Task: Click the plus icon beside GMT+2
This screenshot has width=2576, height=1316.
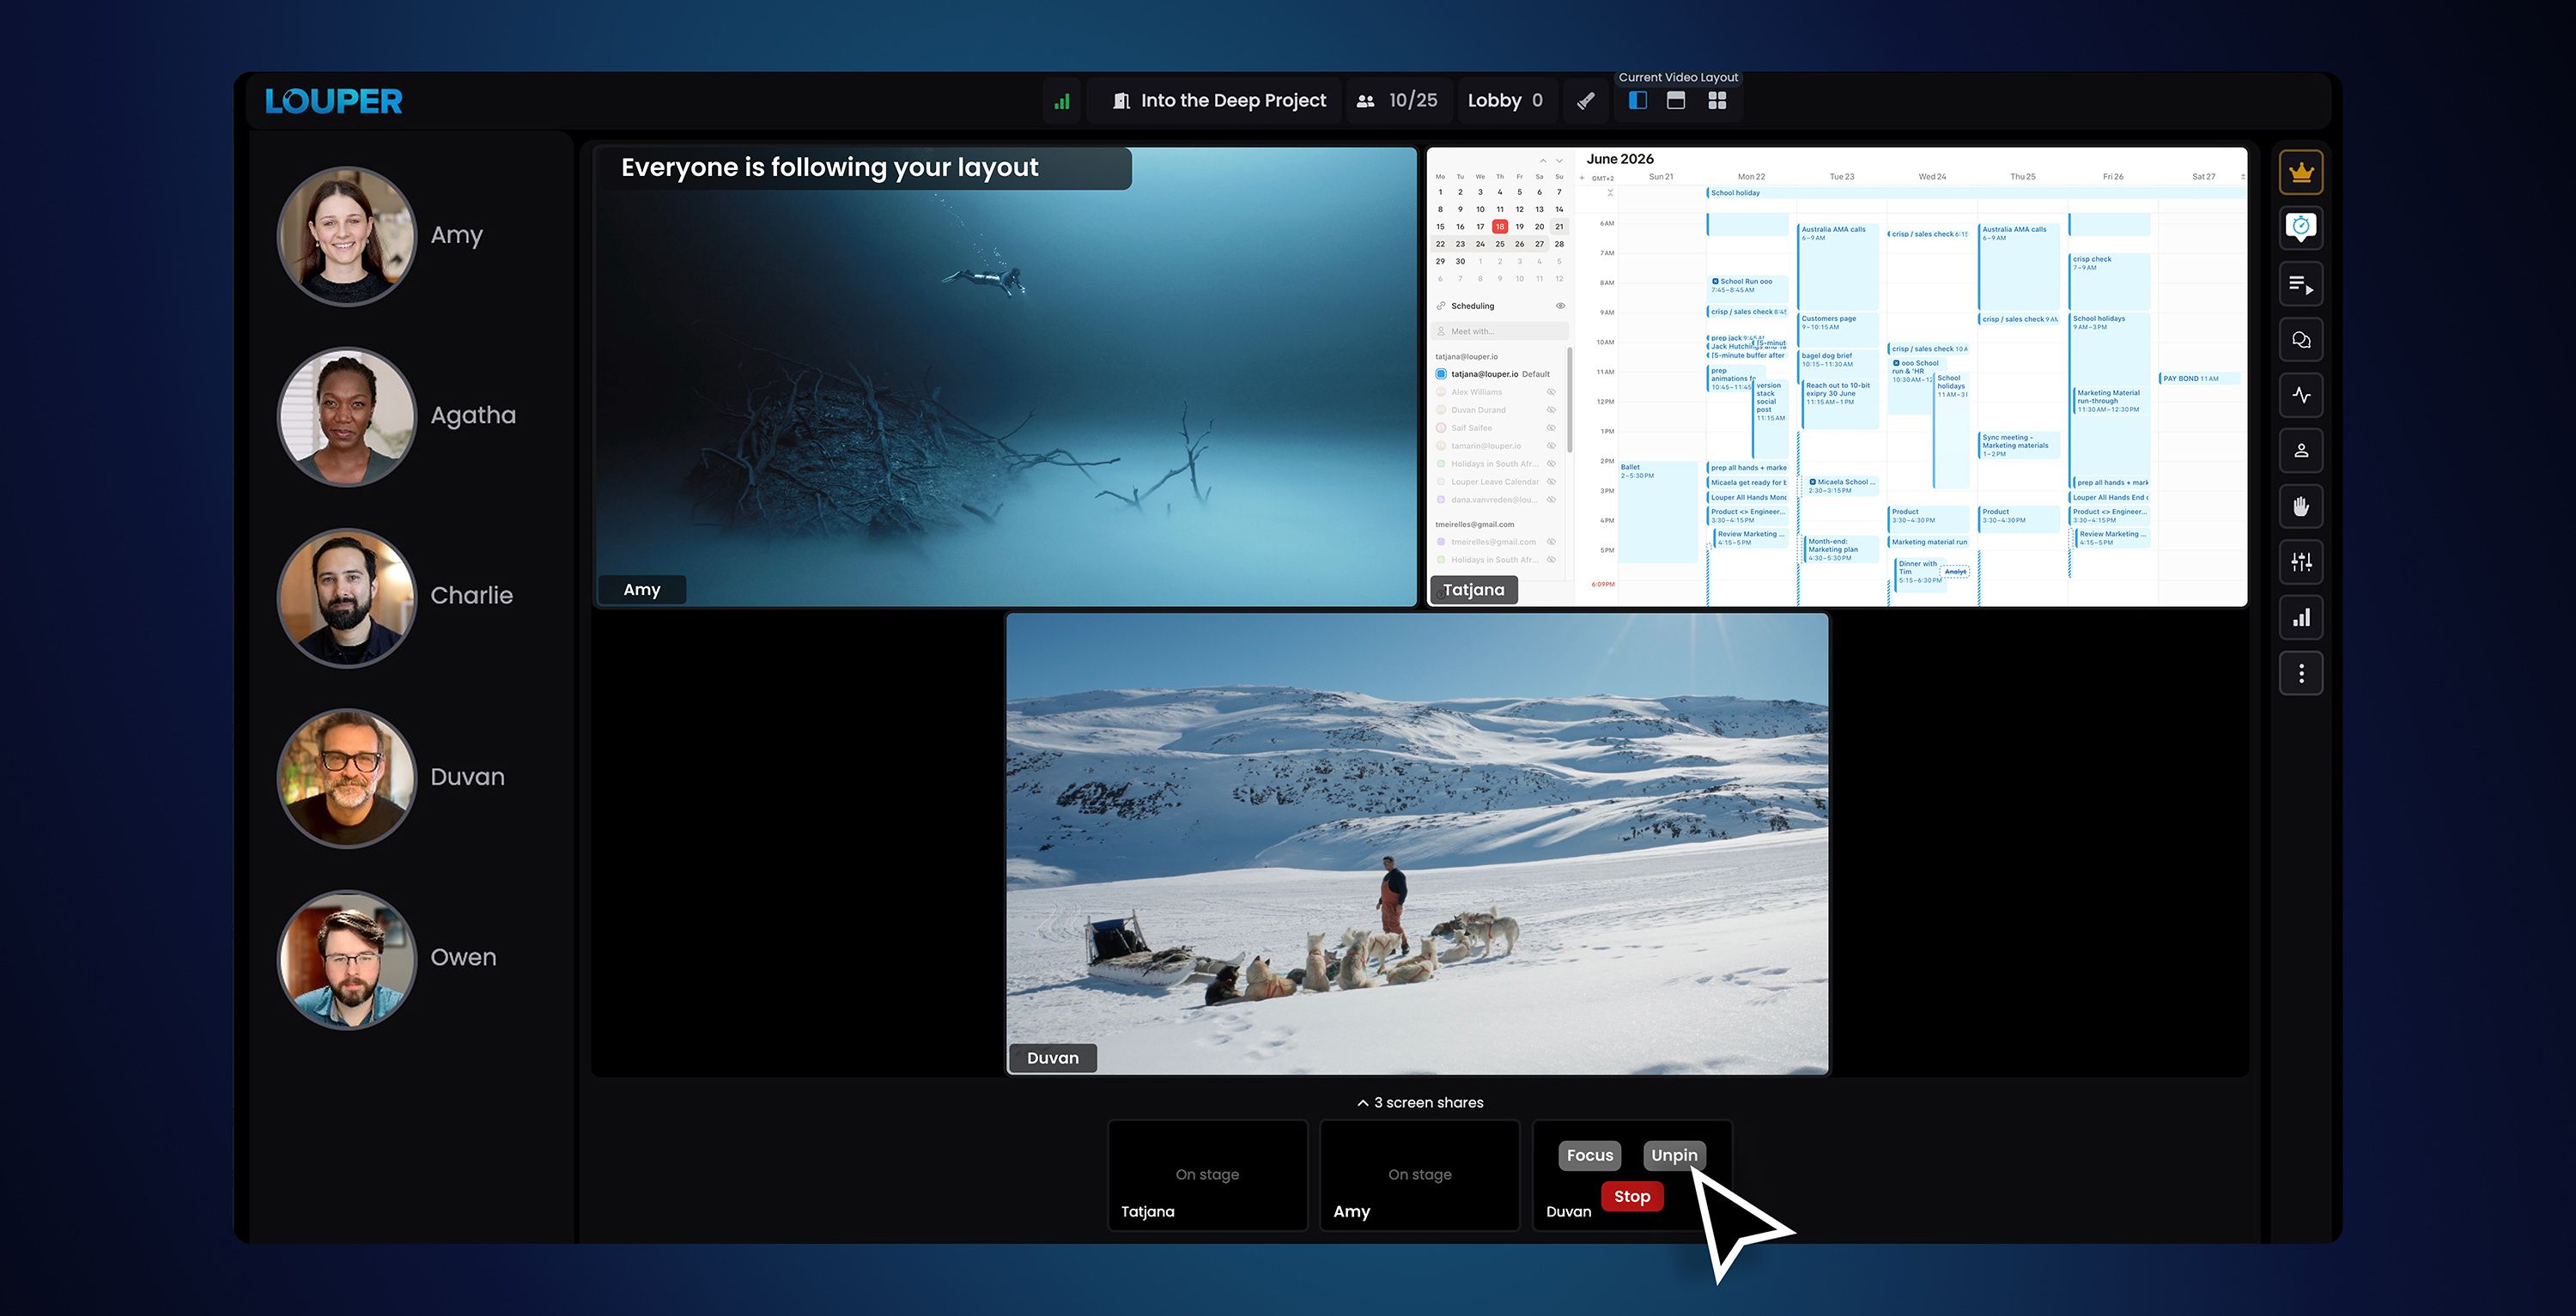Action: [1582, 178]
